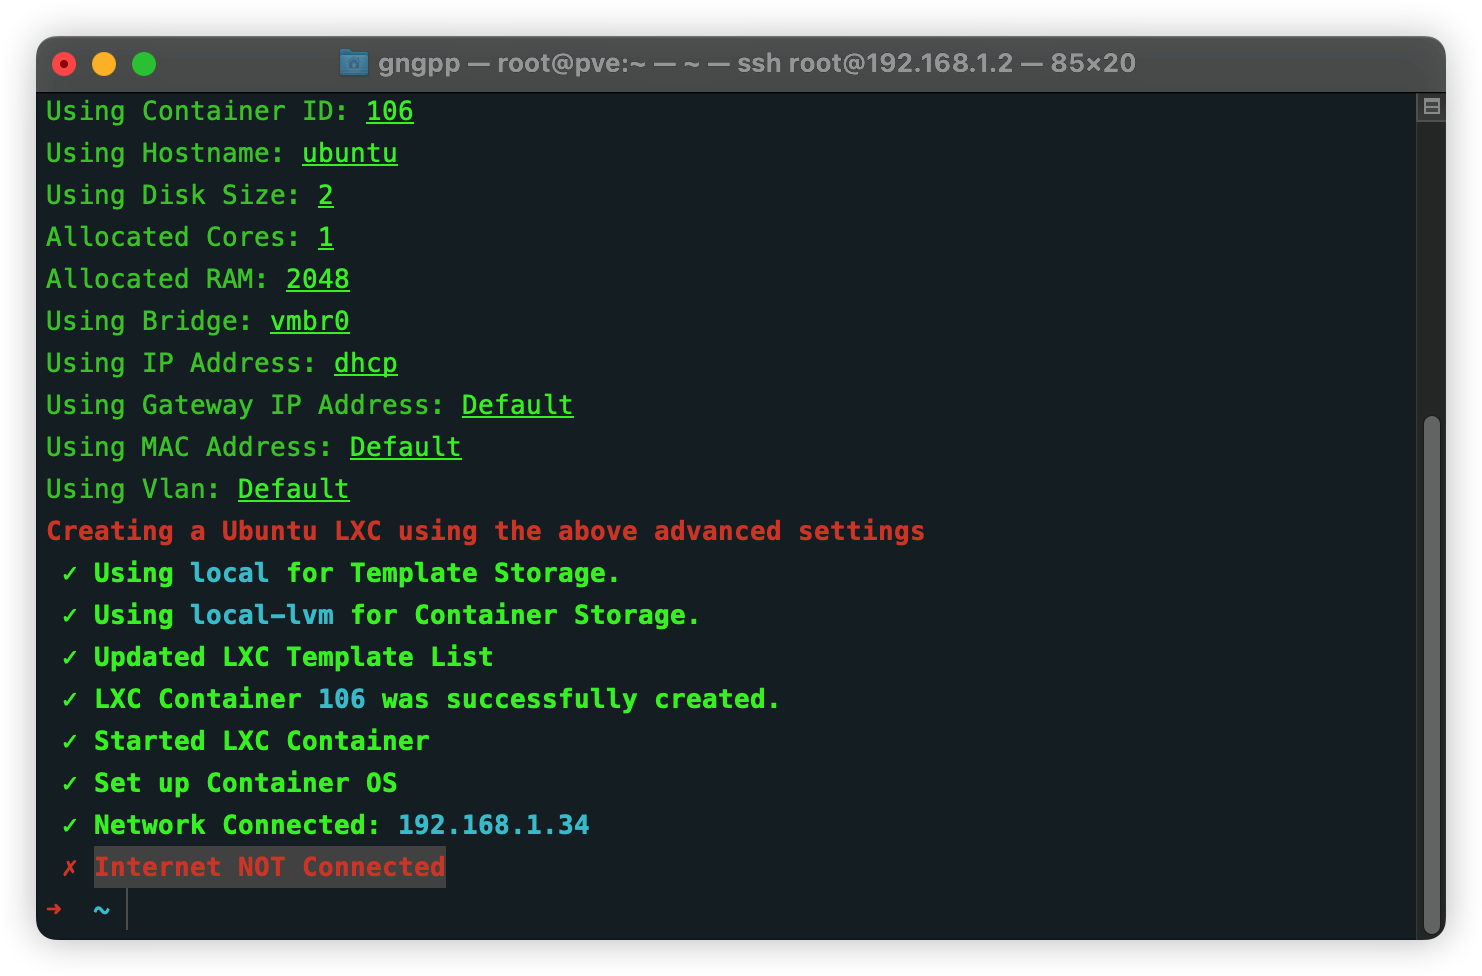Select Default beside Using Vlan
This screenshot has width=1482, height=976.
(293, 489)
